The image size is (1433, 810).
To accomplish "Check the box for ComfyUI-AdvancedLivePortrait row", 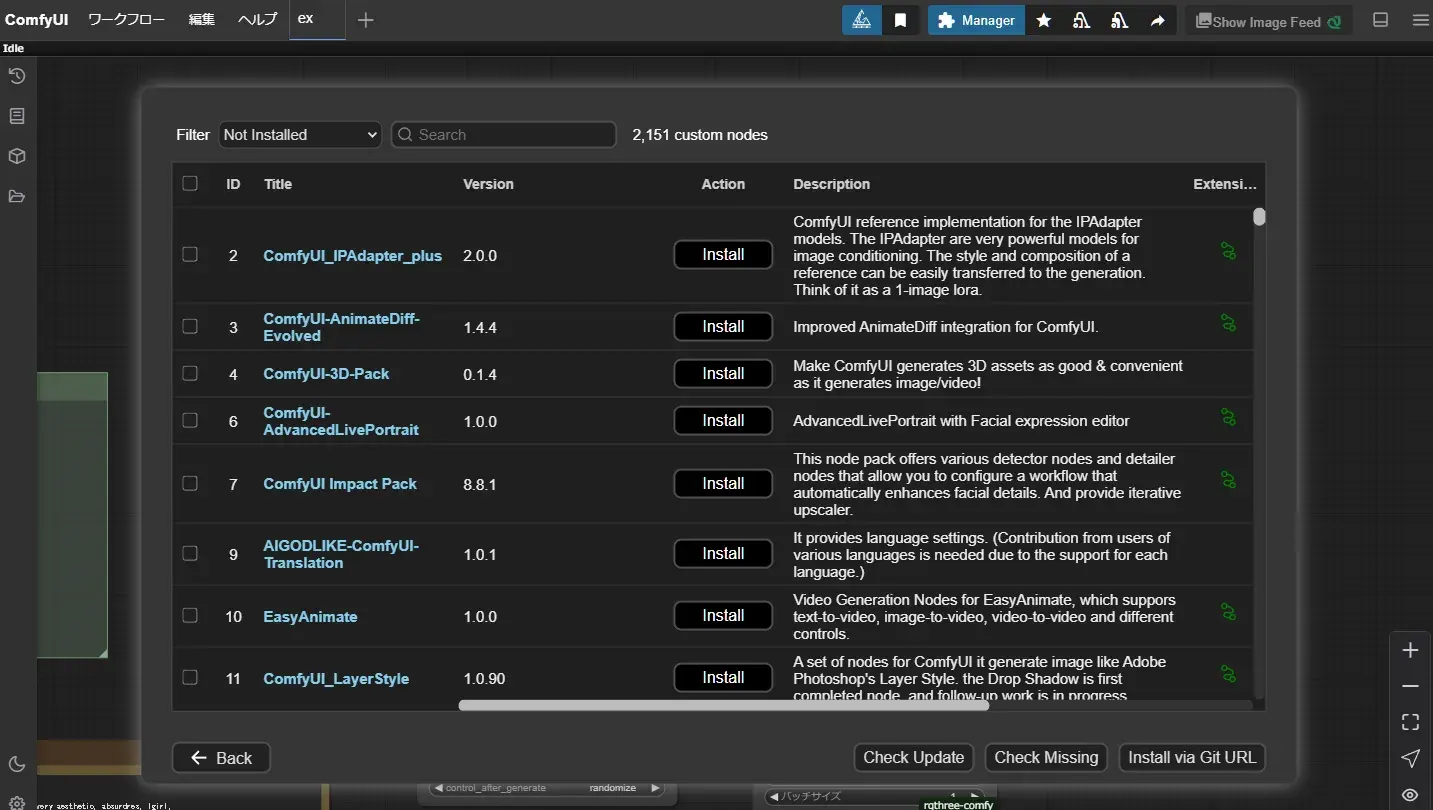I will tap(190, 420).
